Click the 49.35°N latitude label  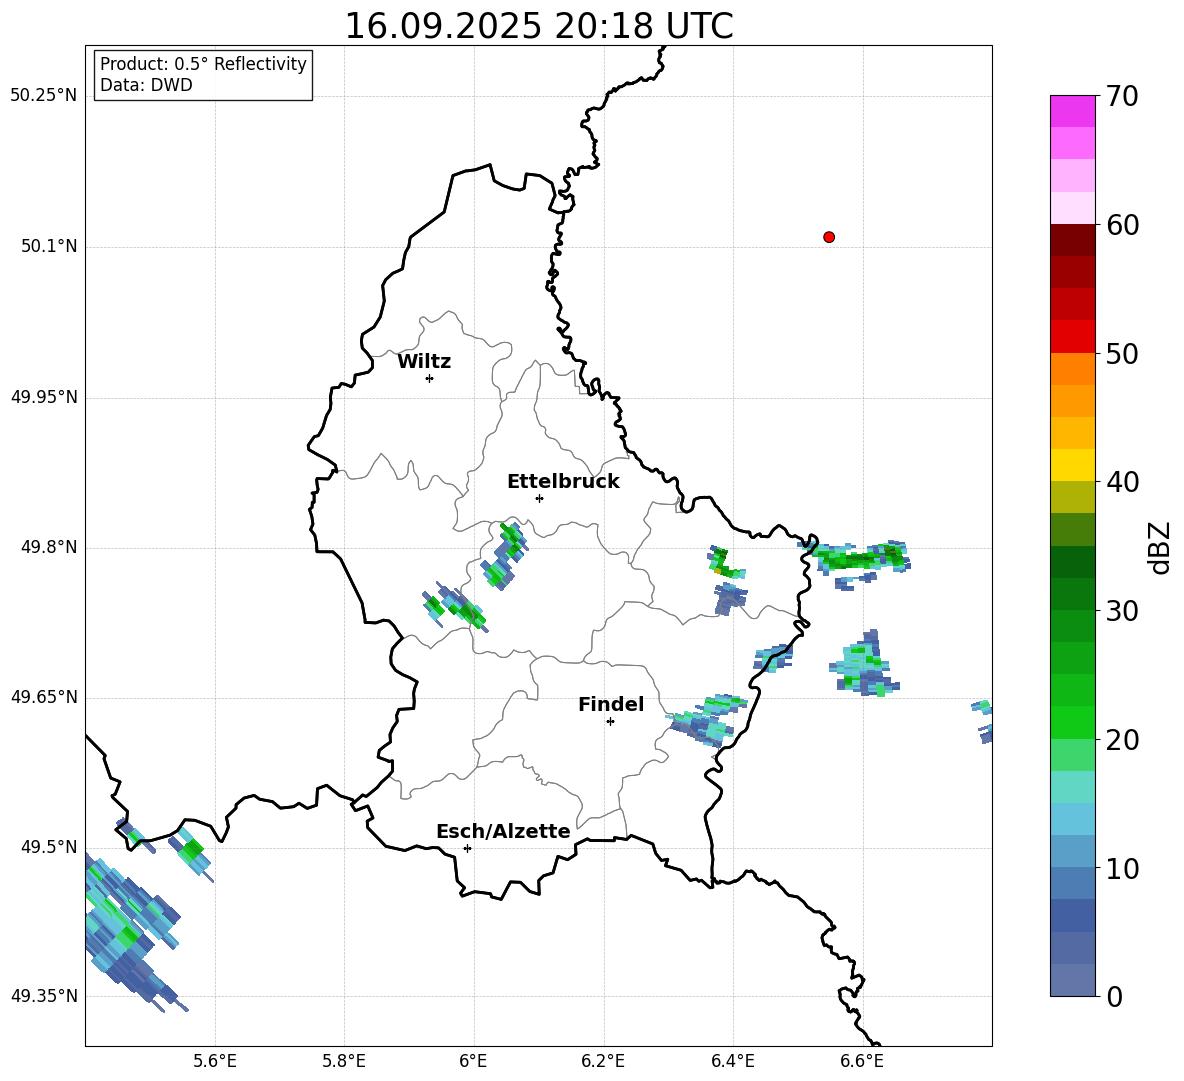pos(44,996)
